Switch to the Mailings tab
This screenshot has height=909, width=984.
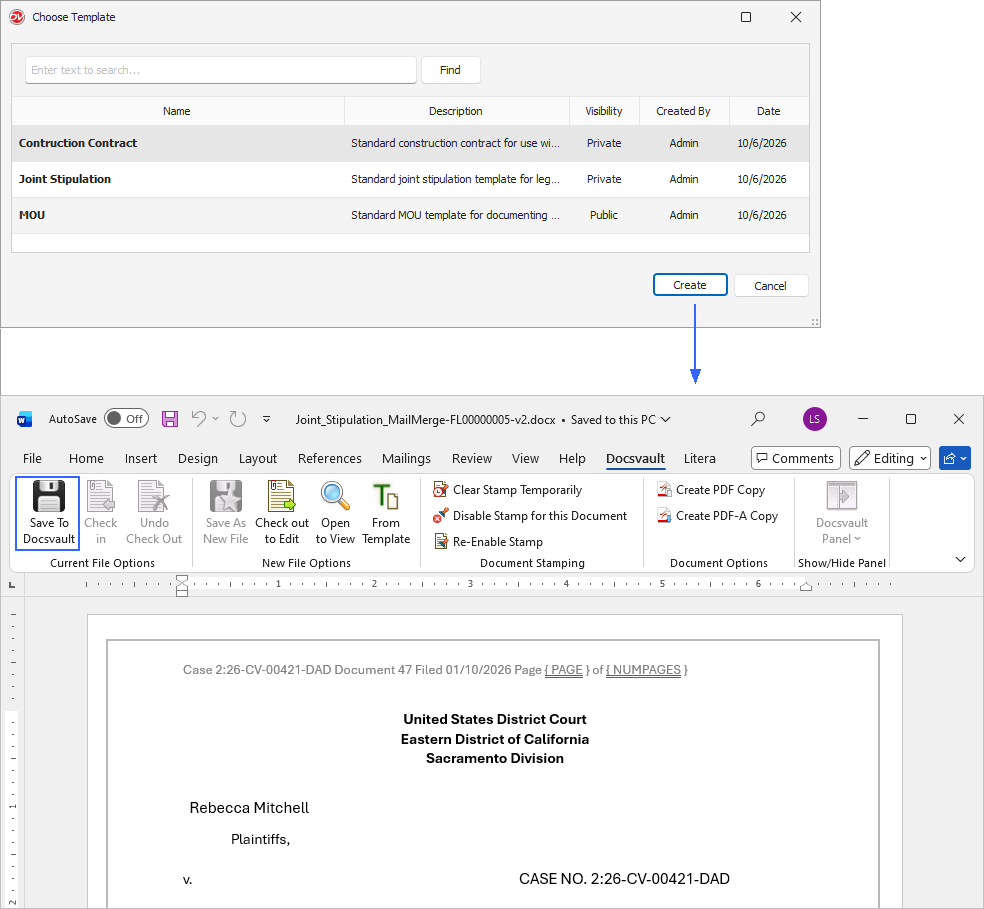(406, 458)
